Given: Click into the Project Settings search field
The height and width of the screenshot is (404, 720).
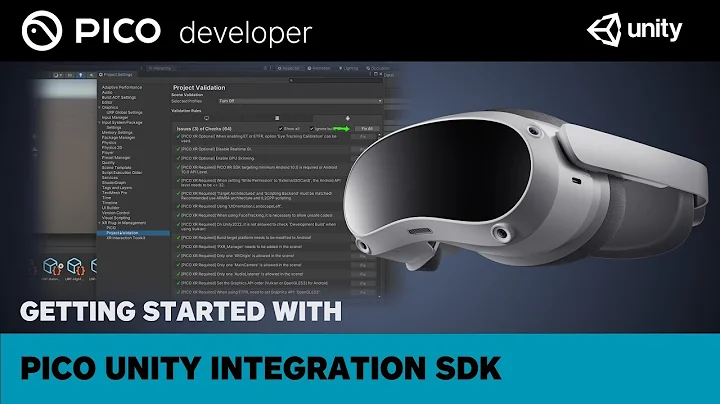Looking at the screenshot, I should (x=335, y=80).
